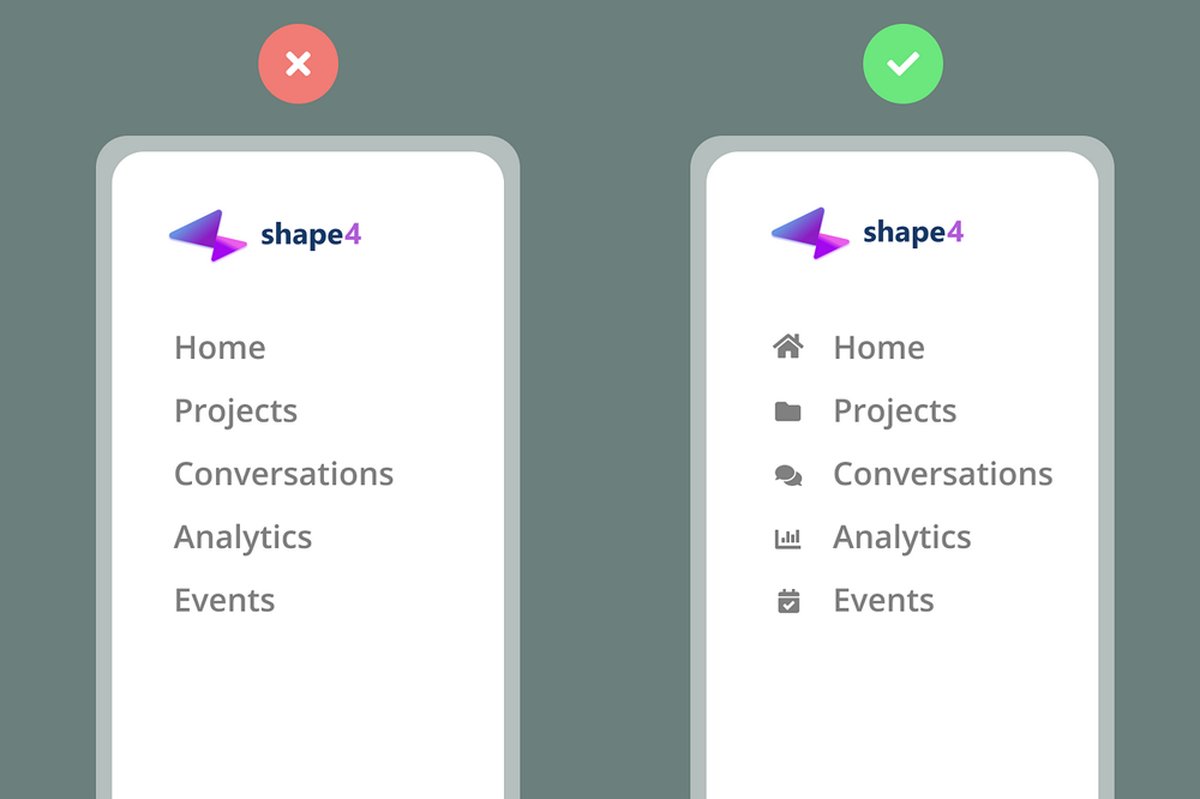Viewport: 1200px width, 799px height.
Task: Click the shape4 brand text in right panel
Action: (x=913, y=233)
